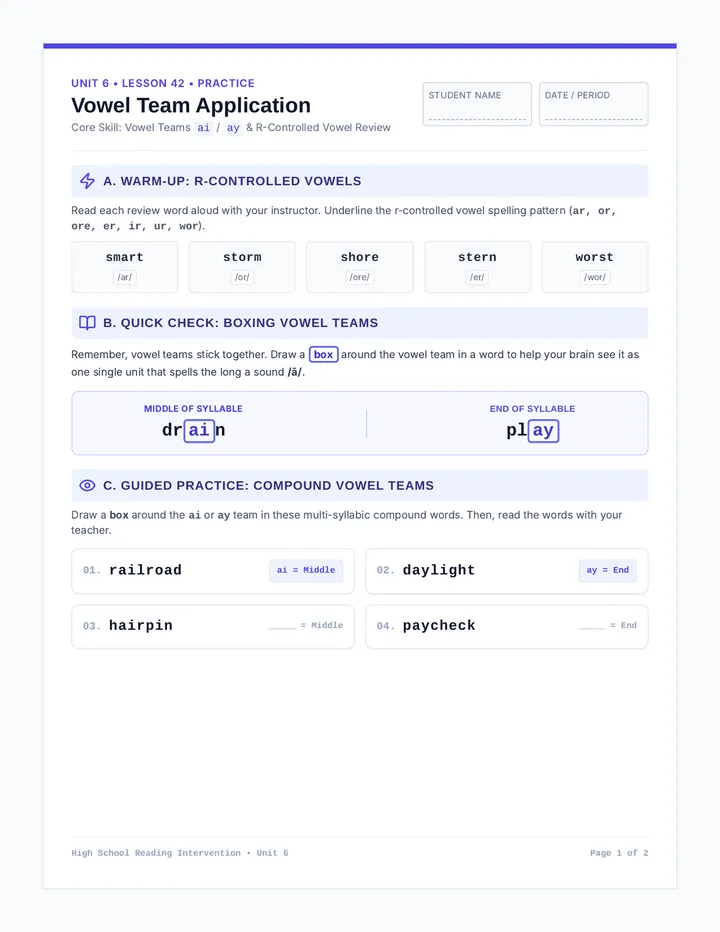Click the blank before '= End' for paycheck

[x=592, y=626]
